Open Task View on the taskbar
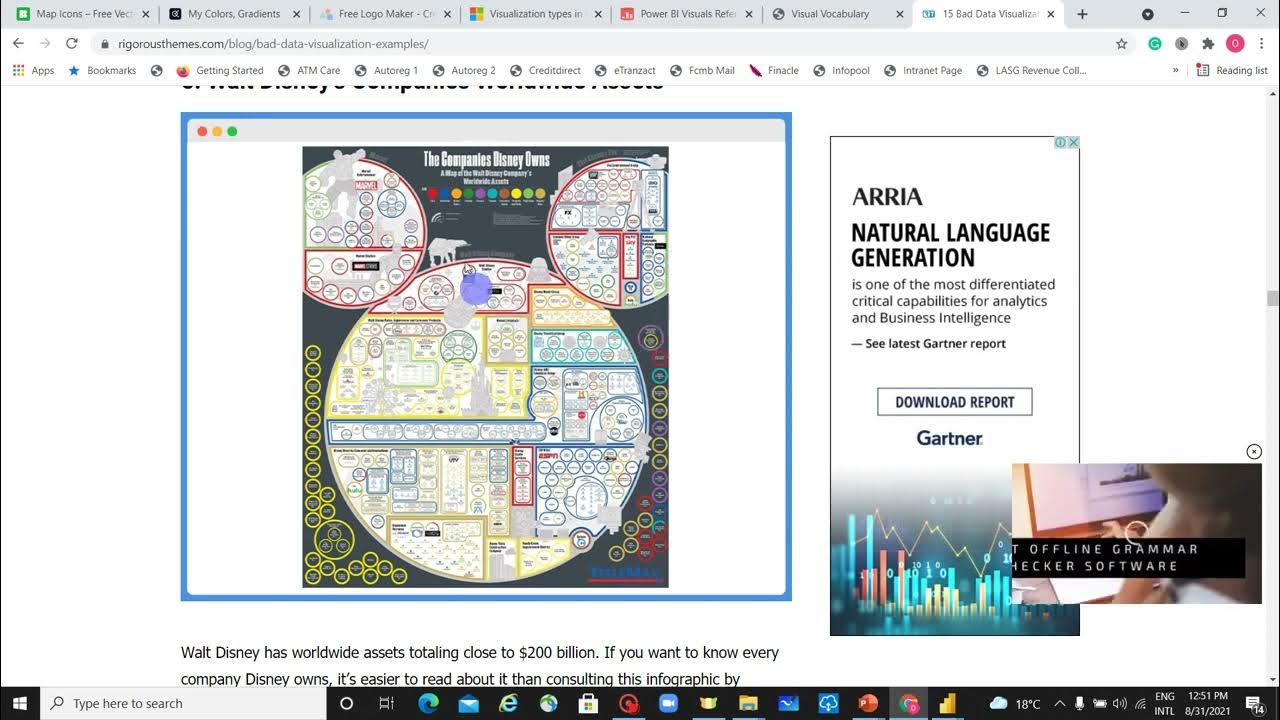The image size is (1280, 720). (386, 703)
